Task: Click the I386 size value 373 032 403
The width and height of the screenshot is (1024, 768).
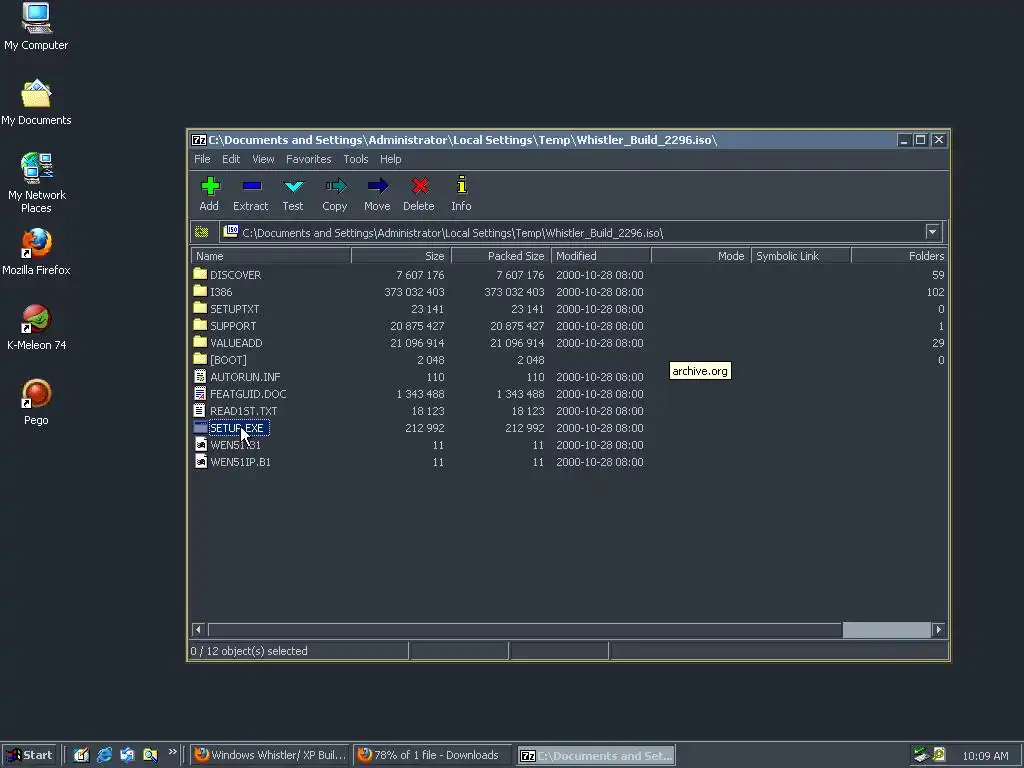Action: coord(414,292)
